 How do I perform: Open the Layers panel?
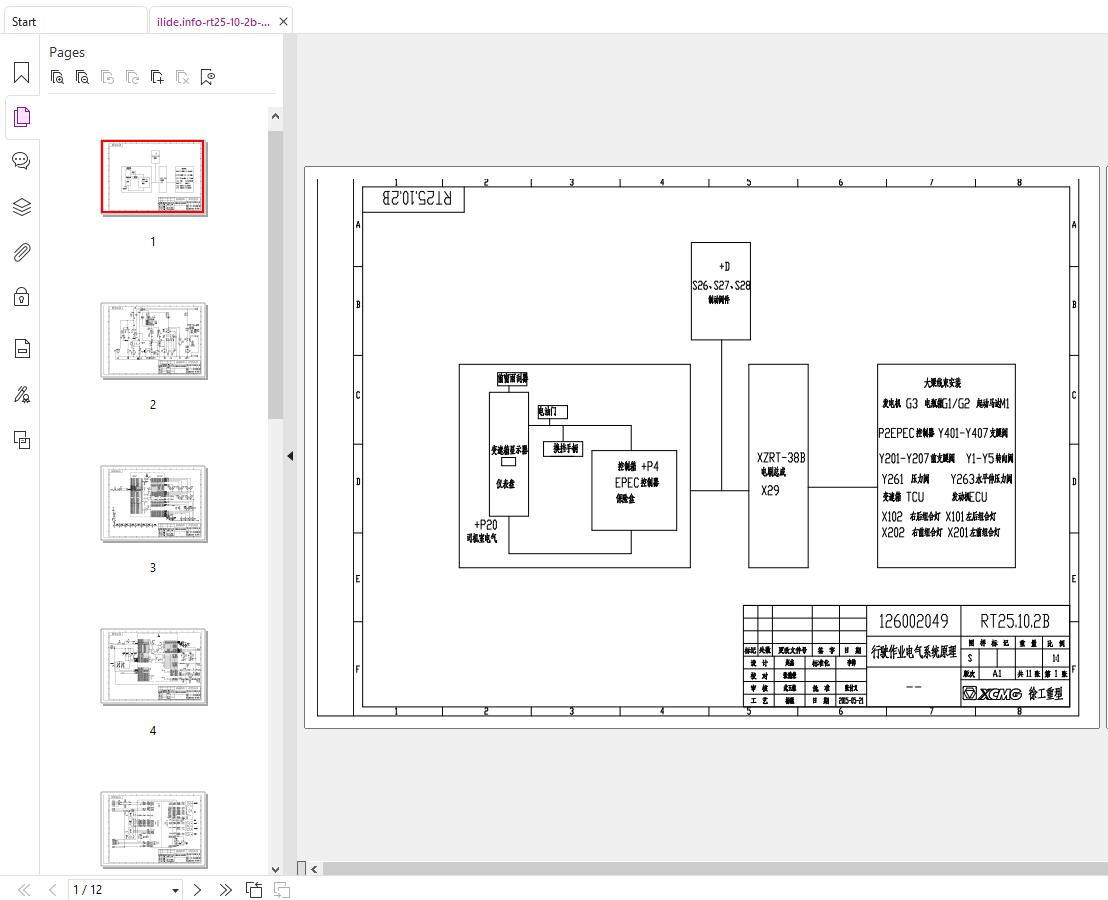tap(21, 207)
